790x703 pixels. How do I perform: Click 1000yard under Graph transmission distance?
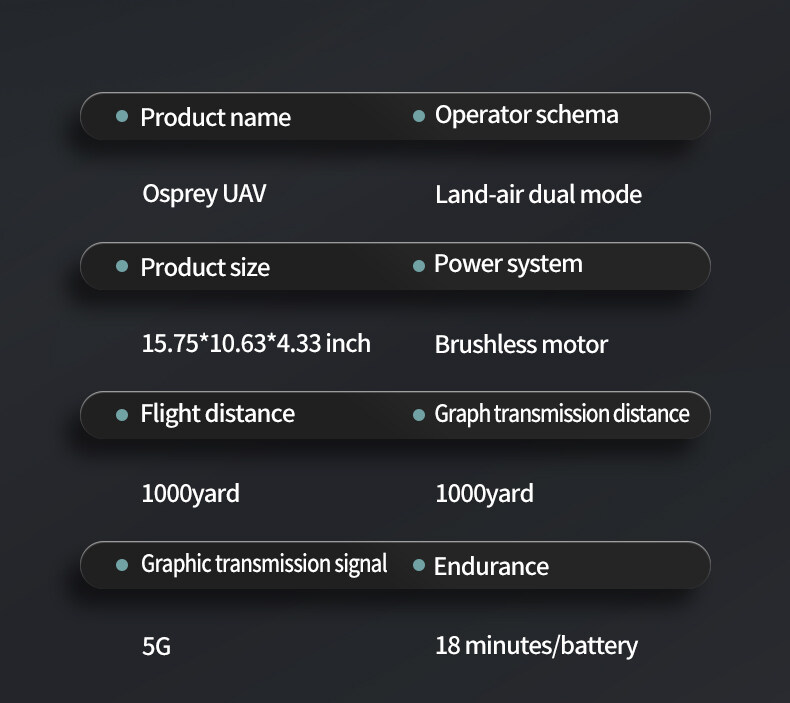pyautogui.click(x=484, y=493)
